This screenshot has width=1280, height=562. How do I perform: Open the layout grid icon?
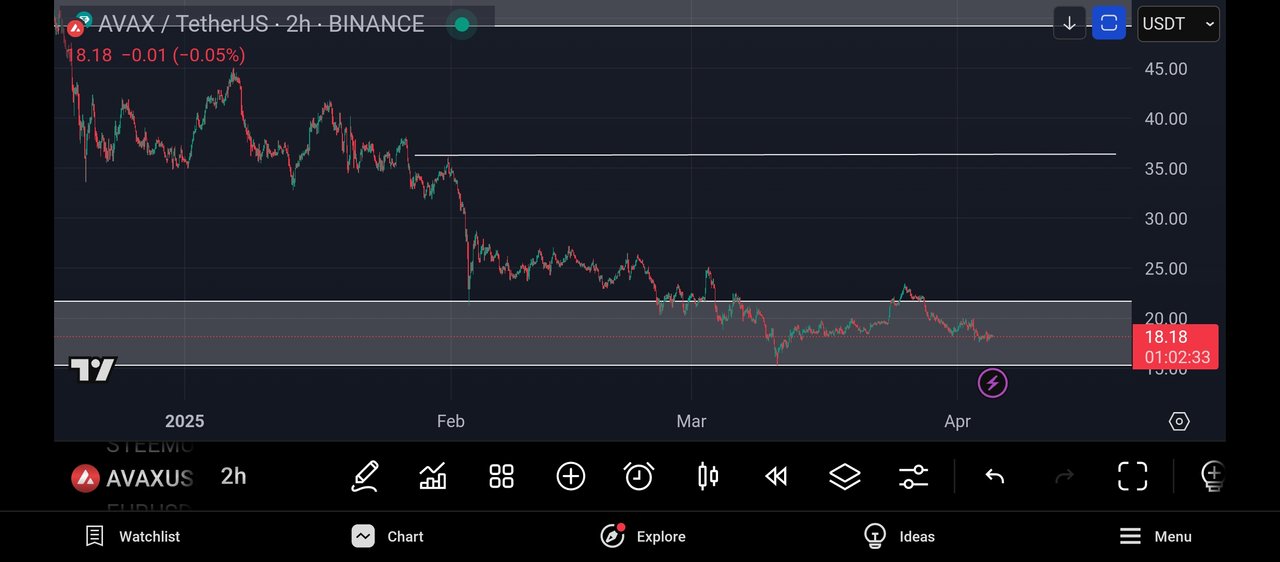click(x=501, y=476)
